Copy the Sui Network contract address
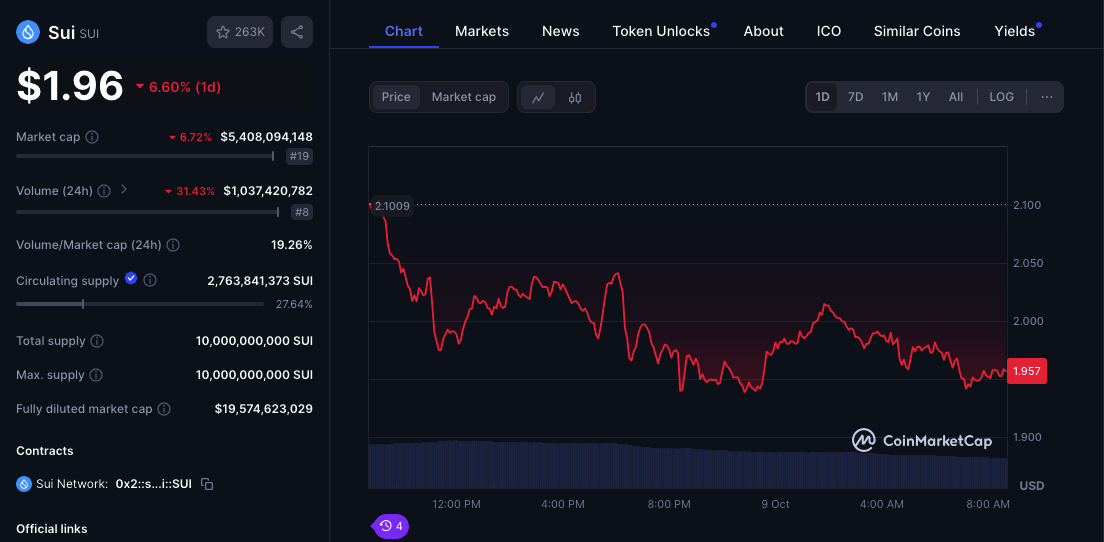 207,484
